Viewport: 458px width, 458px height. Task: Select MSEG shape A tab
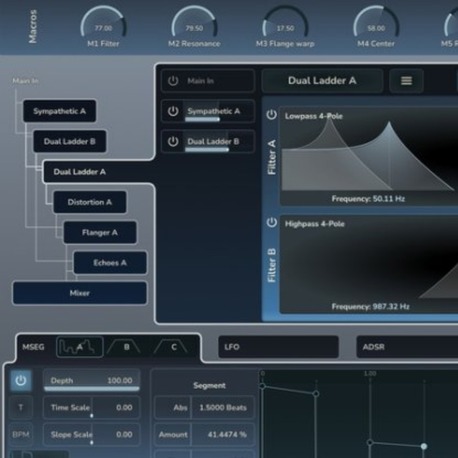tap(80, 347)
